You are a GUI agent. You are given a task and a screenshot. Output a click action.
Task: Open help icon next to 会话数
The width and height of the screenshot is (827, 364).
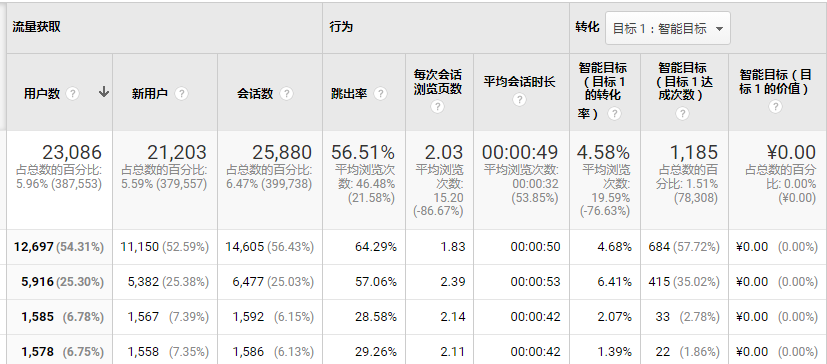click(286, 94)
